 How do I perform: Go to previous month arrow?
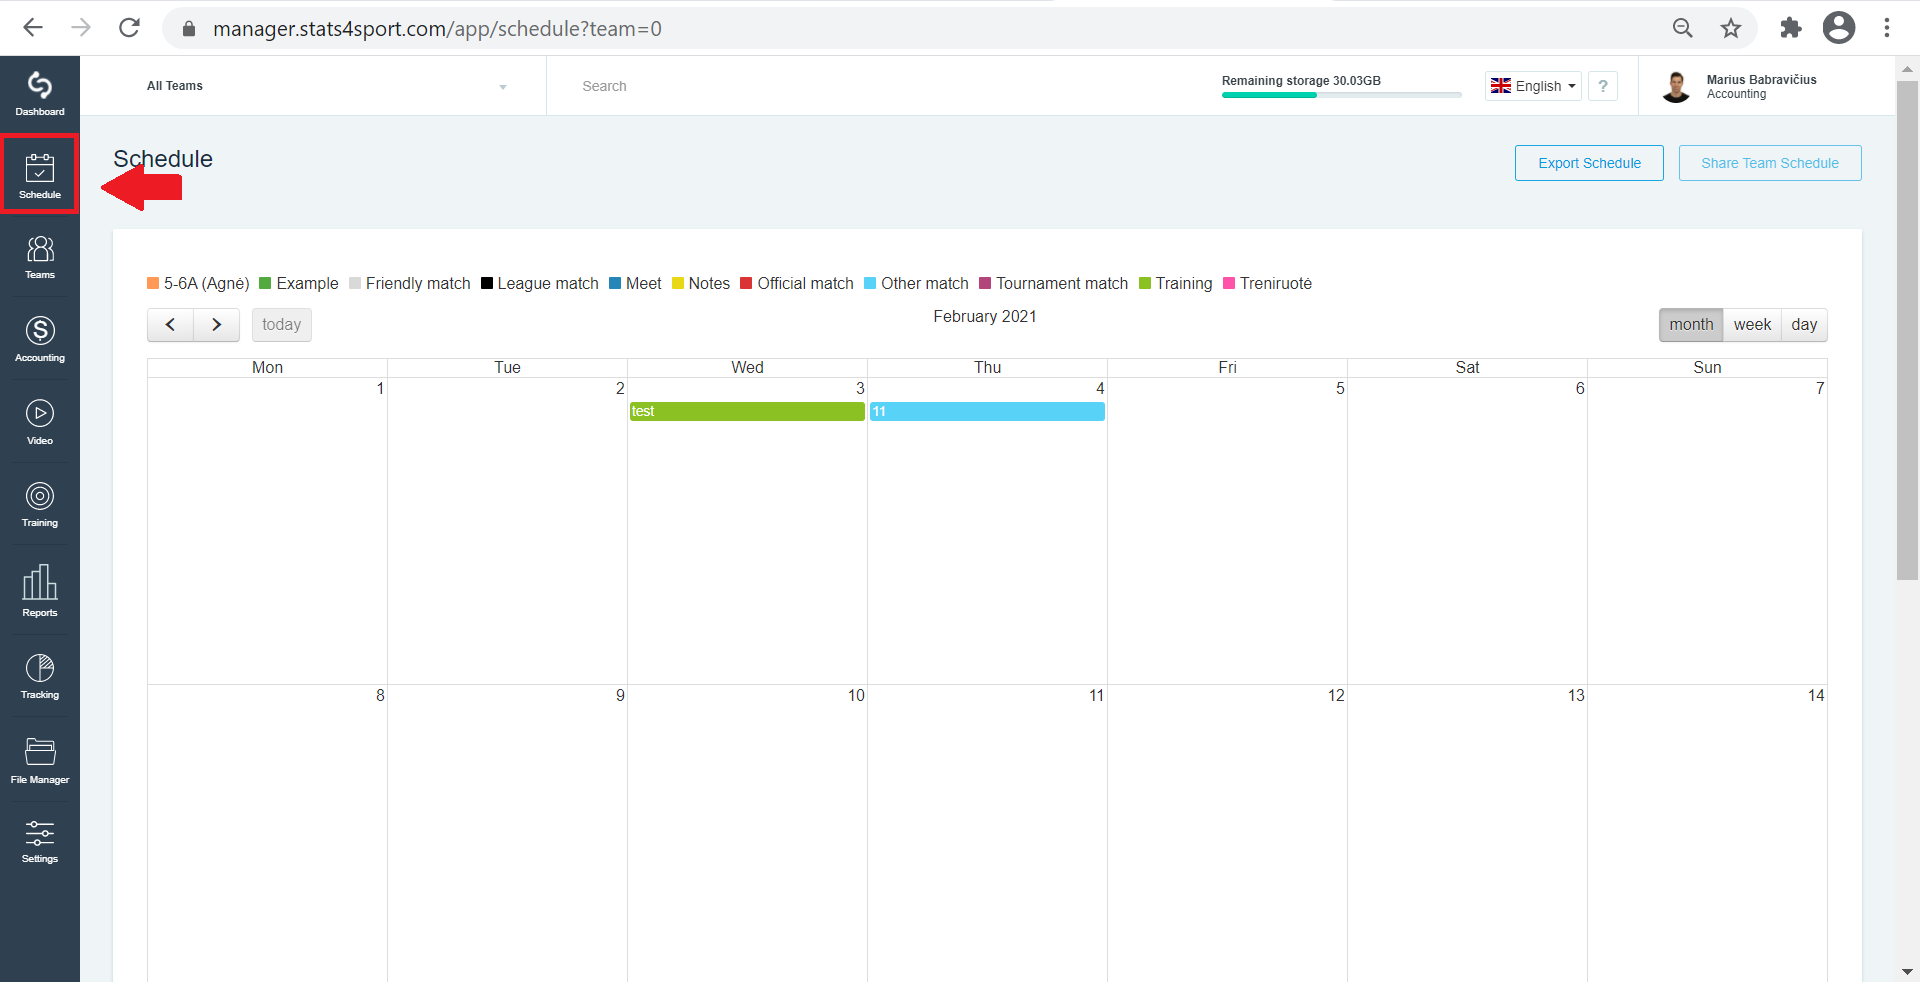(x=171, y=325)
